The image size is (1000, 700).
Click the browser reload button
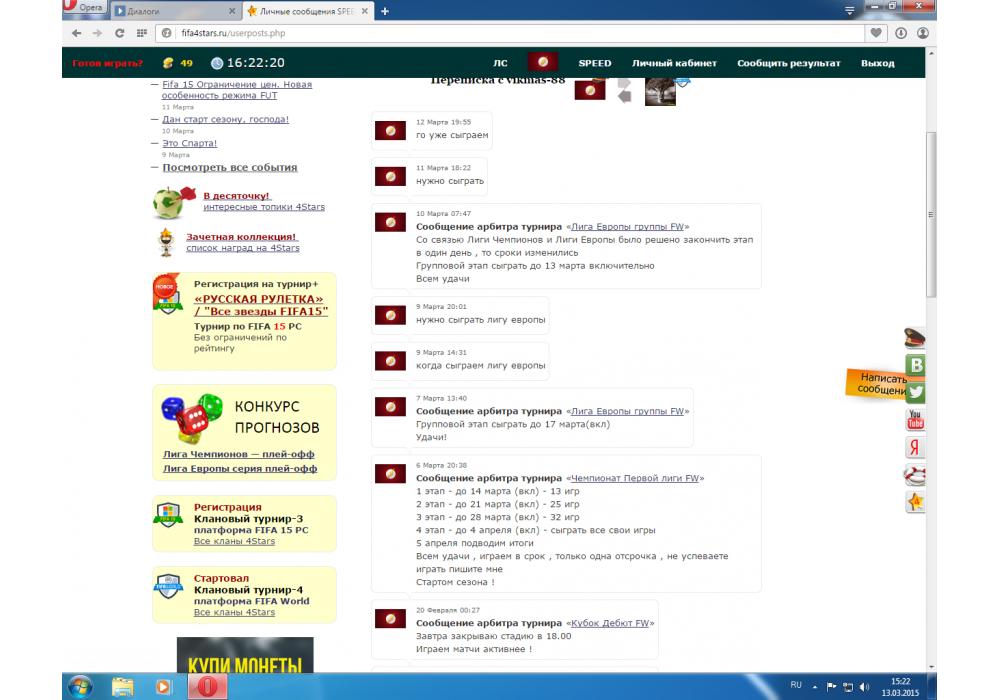click(x=120, y=33)
